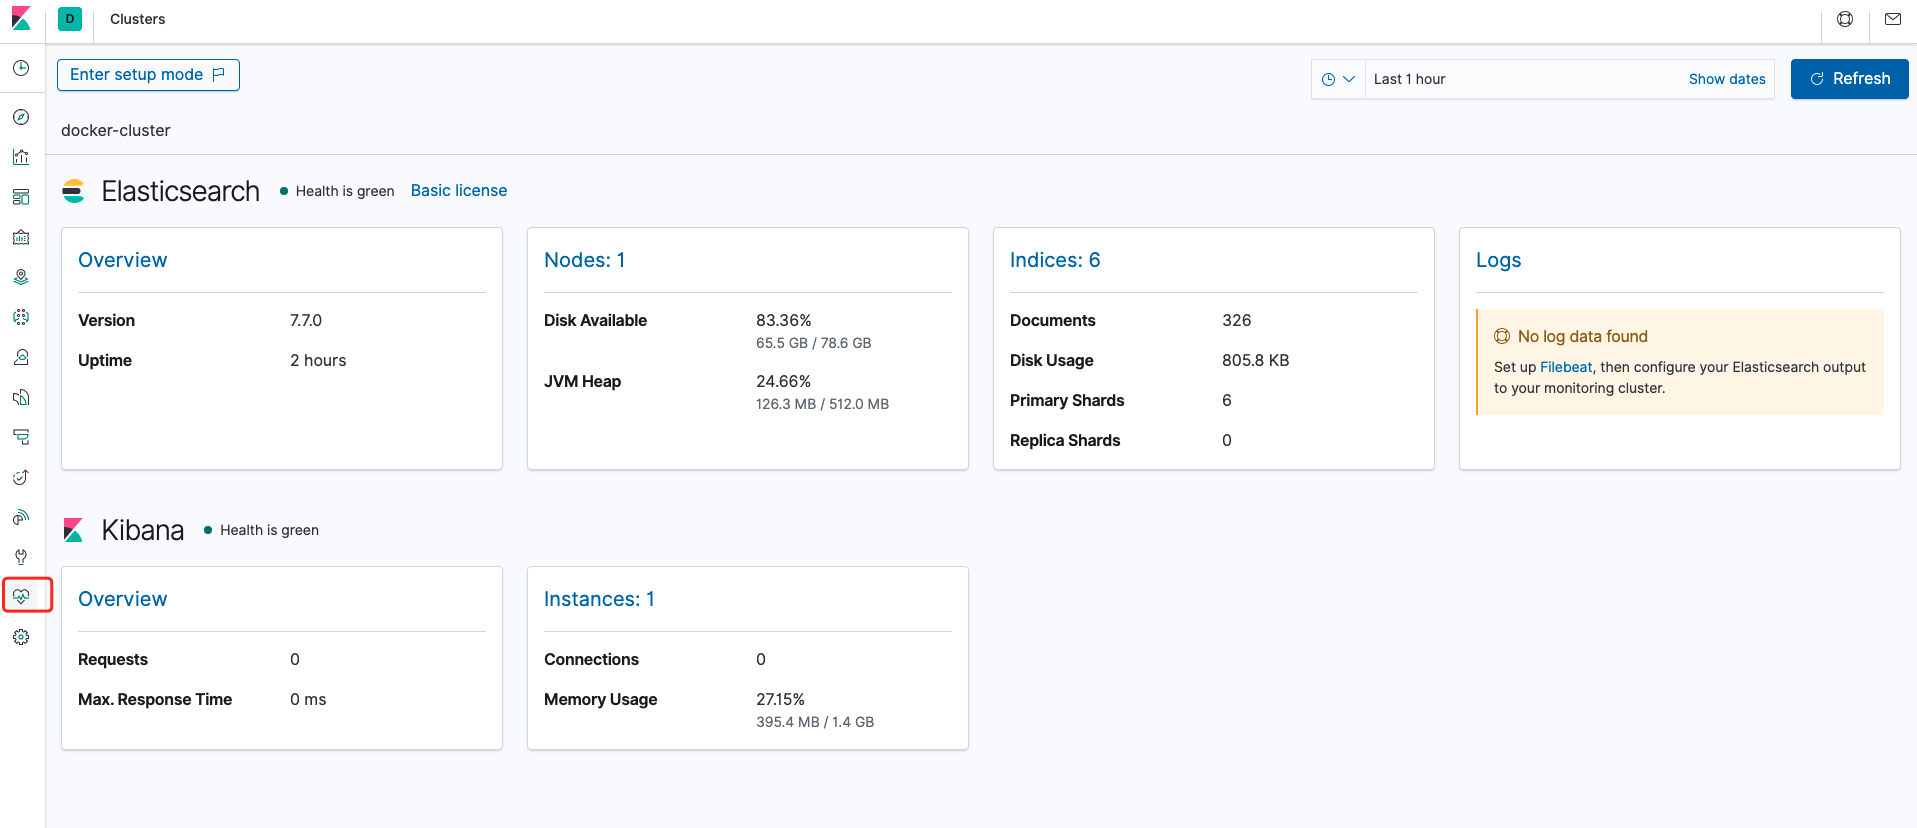Click the 126.3 MB / 512.0 MB text
The width and height of the screenshot is (1917, 828).
[x=822, y=404]
